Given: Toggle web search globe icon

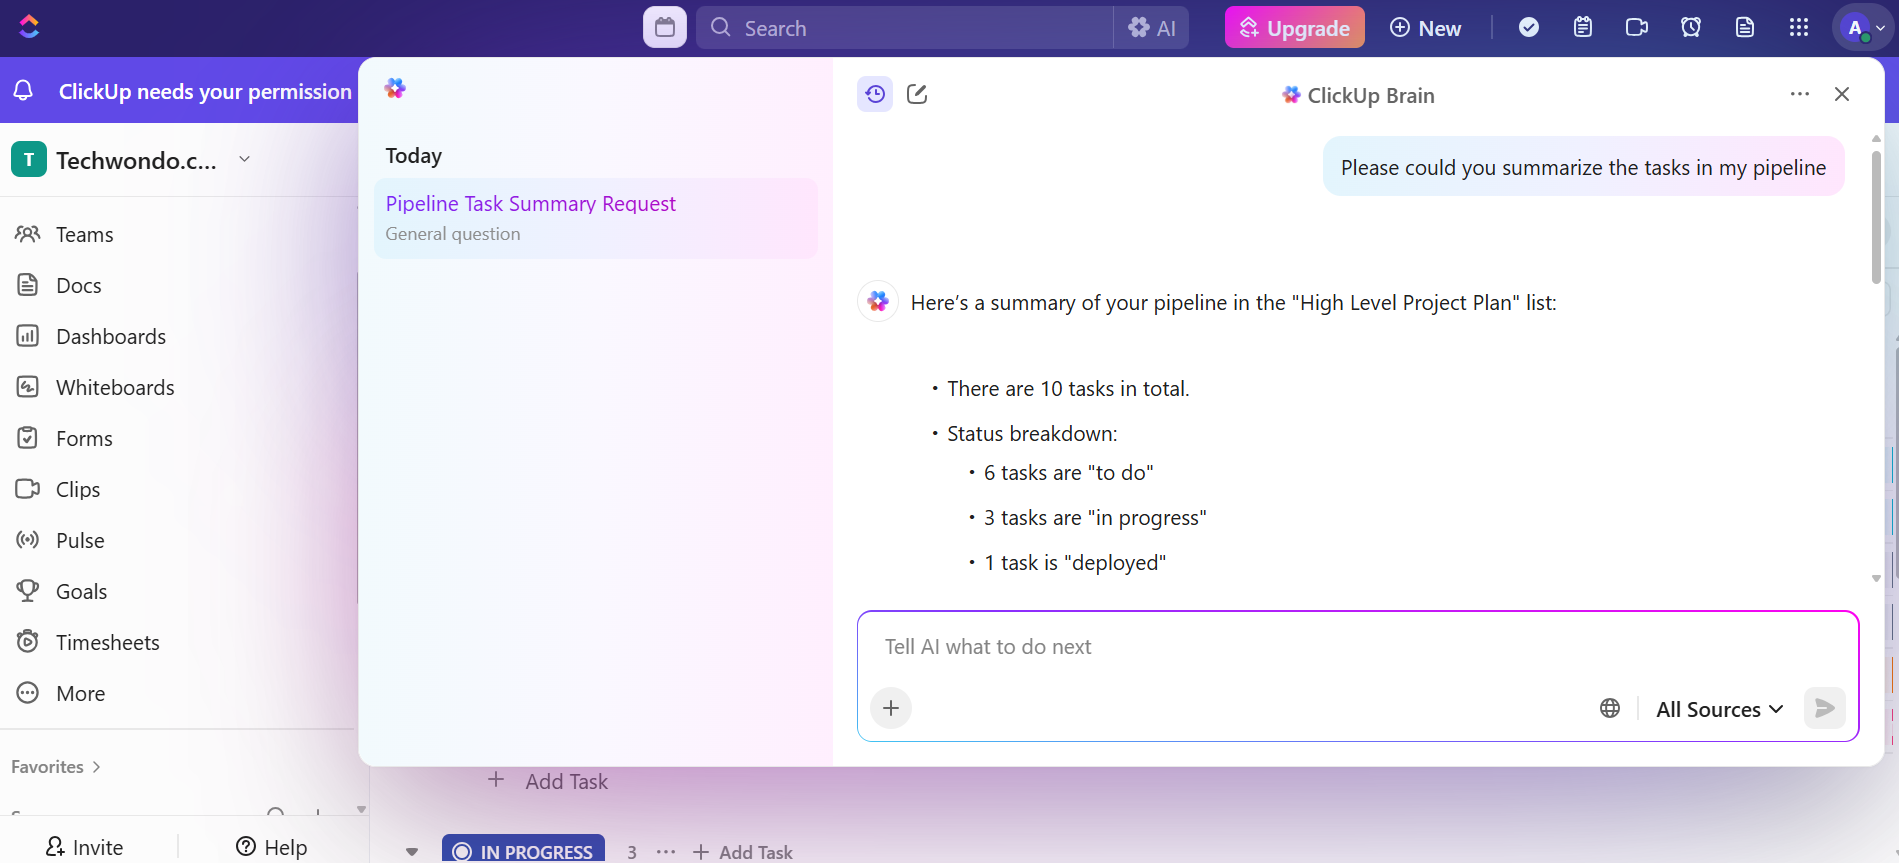Looking at the screenshot, I should 1610,709.
